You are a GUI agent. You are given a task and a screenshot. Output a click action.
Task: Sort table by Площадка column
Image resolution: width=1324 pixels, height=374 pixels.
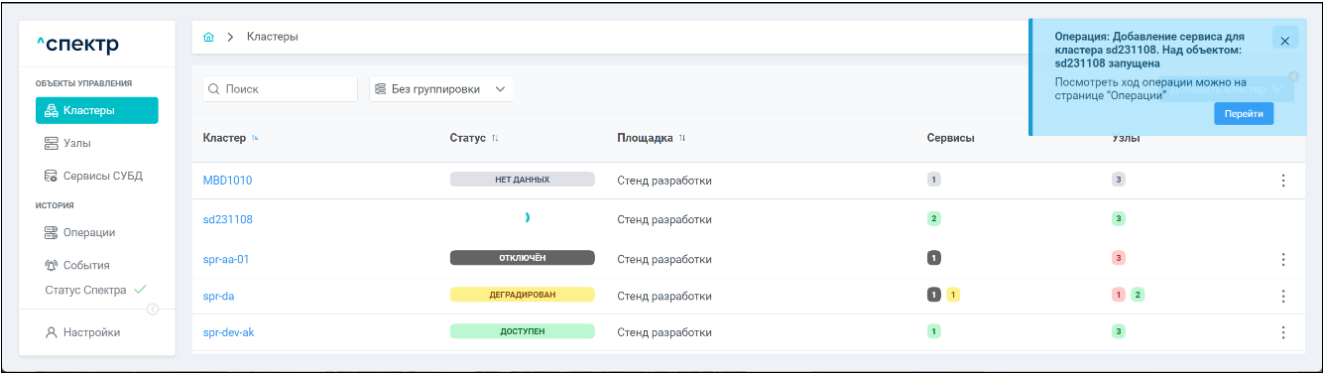click(651, 138)
